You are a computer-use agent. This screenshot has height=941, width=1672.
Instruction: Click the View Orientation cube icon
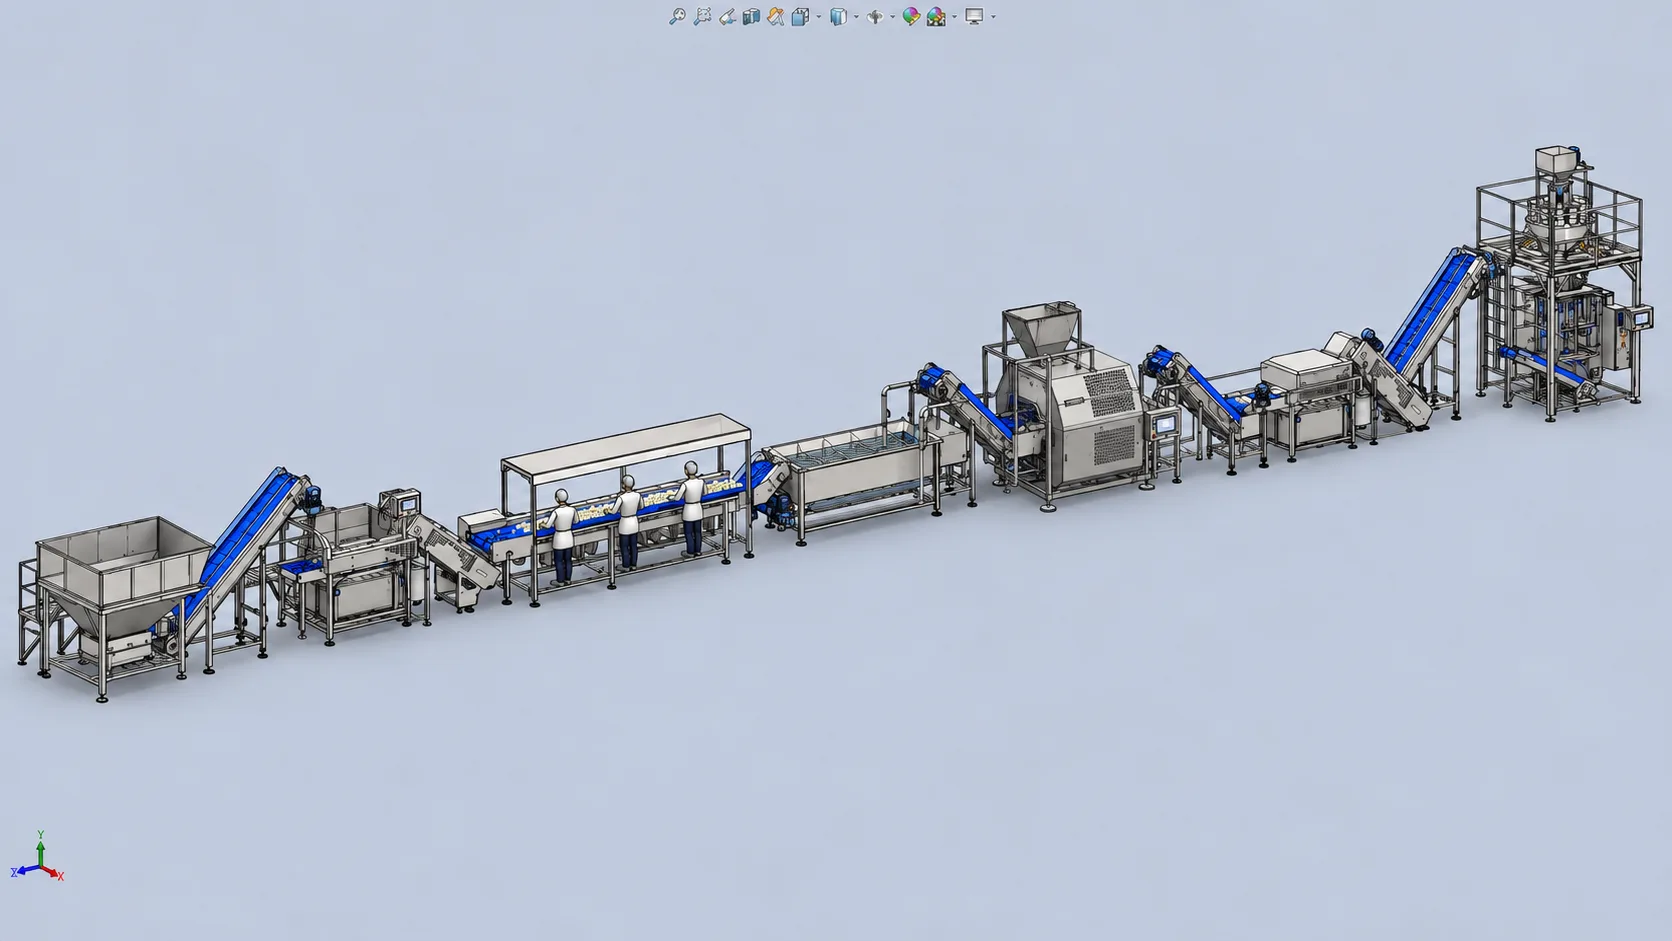(800, 16)
